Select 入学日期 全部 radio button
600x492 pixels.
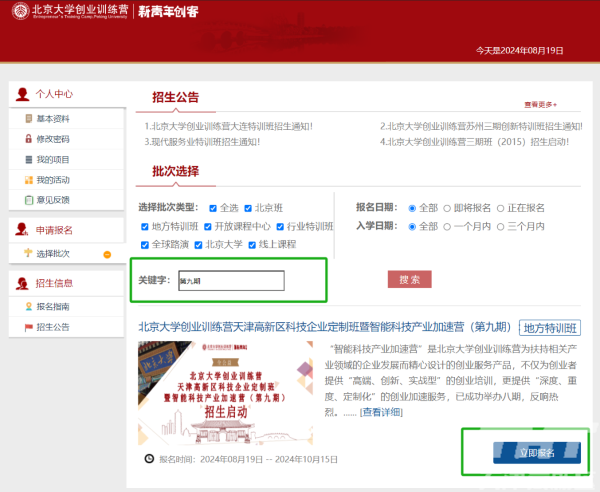click(x=412, y=227)
